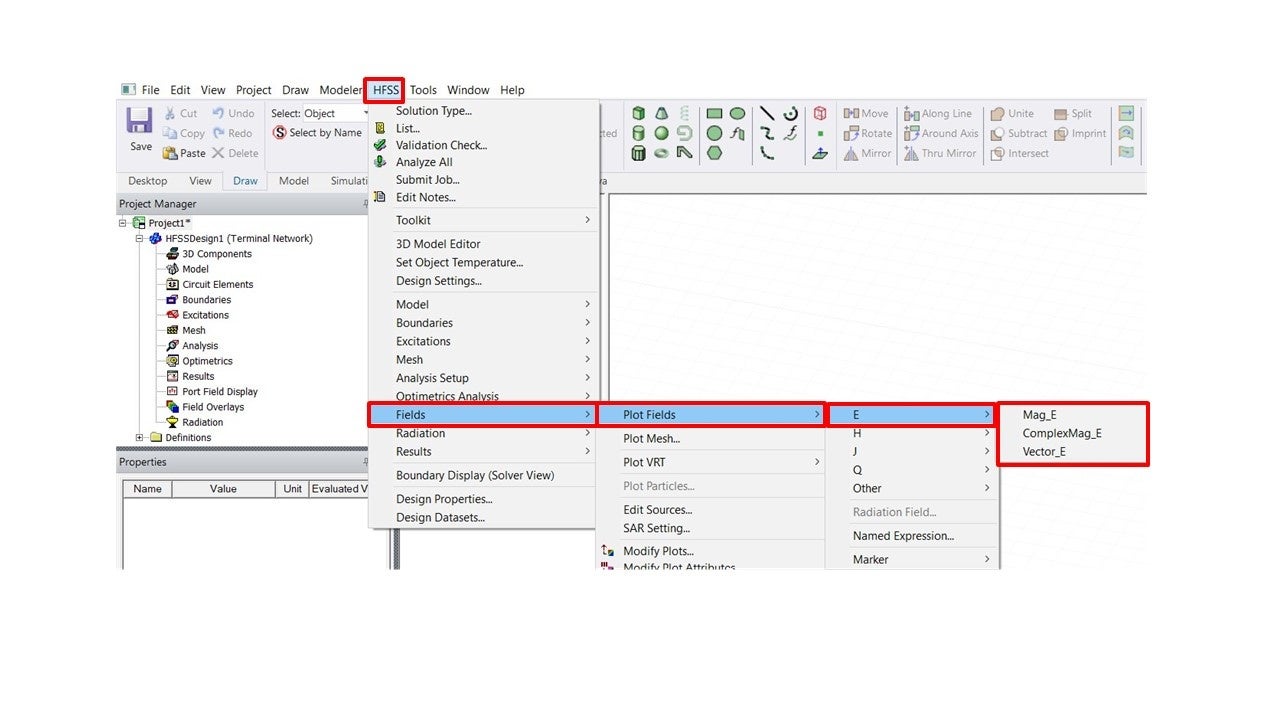
Task: Click the Validation Check green checkmark icon
Action: click(x=379, y=145)
